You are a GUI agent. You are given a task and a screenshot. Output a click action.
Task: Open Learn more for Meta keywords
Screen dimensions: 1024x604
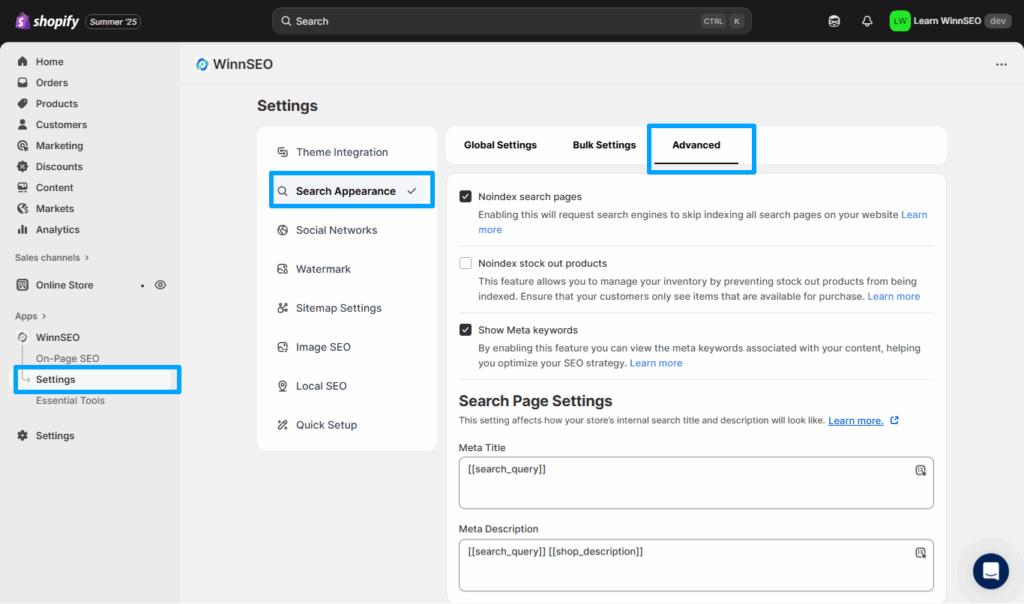click(x=656, y=363)
